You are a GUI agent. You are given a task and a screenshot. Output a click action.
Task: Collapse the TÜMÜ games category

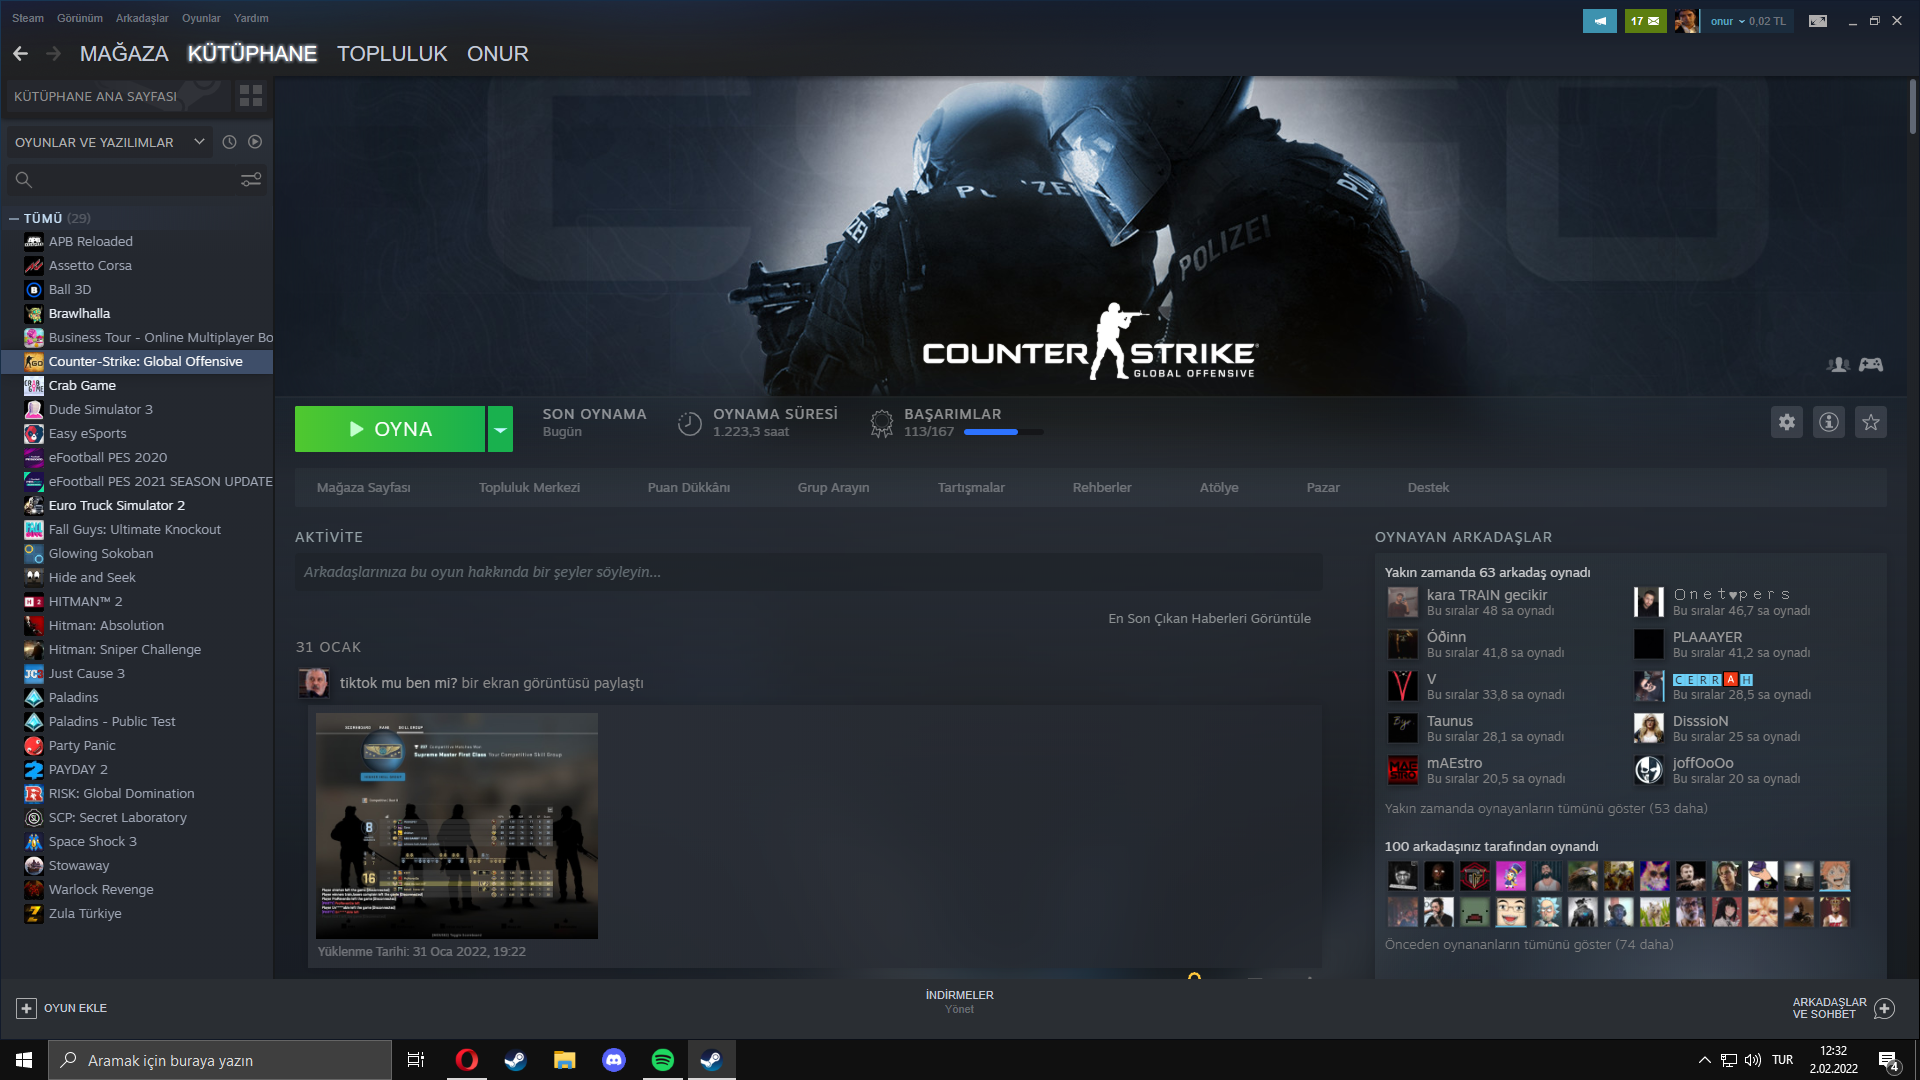[14, 218]
